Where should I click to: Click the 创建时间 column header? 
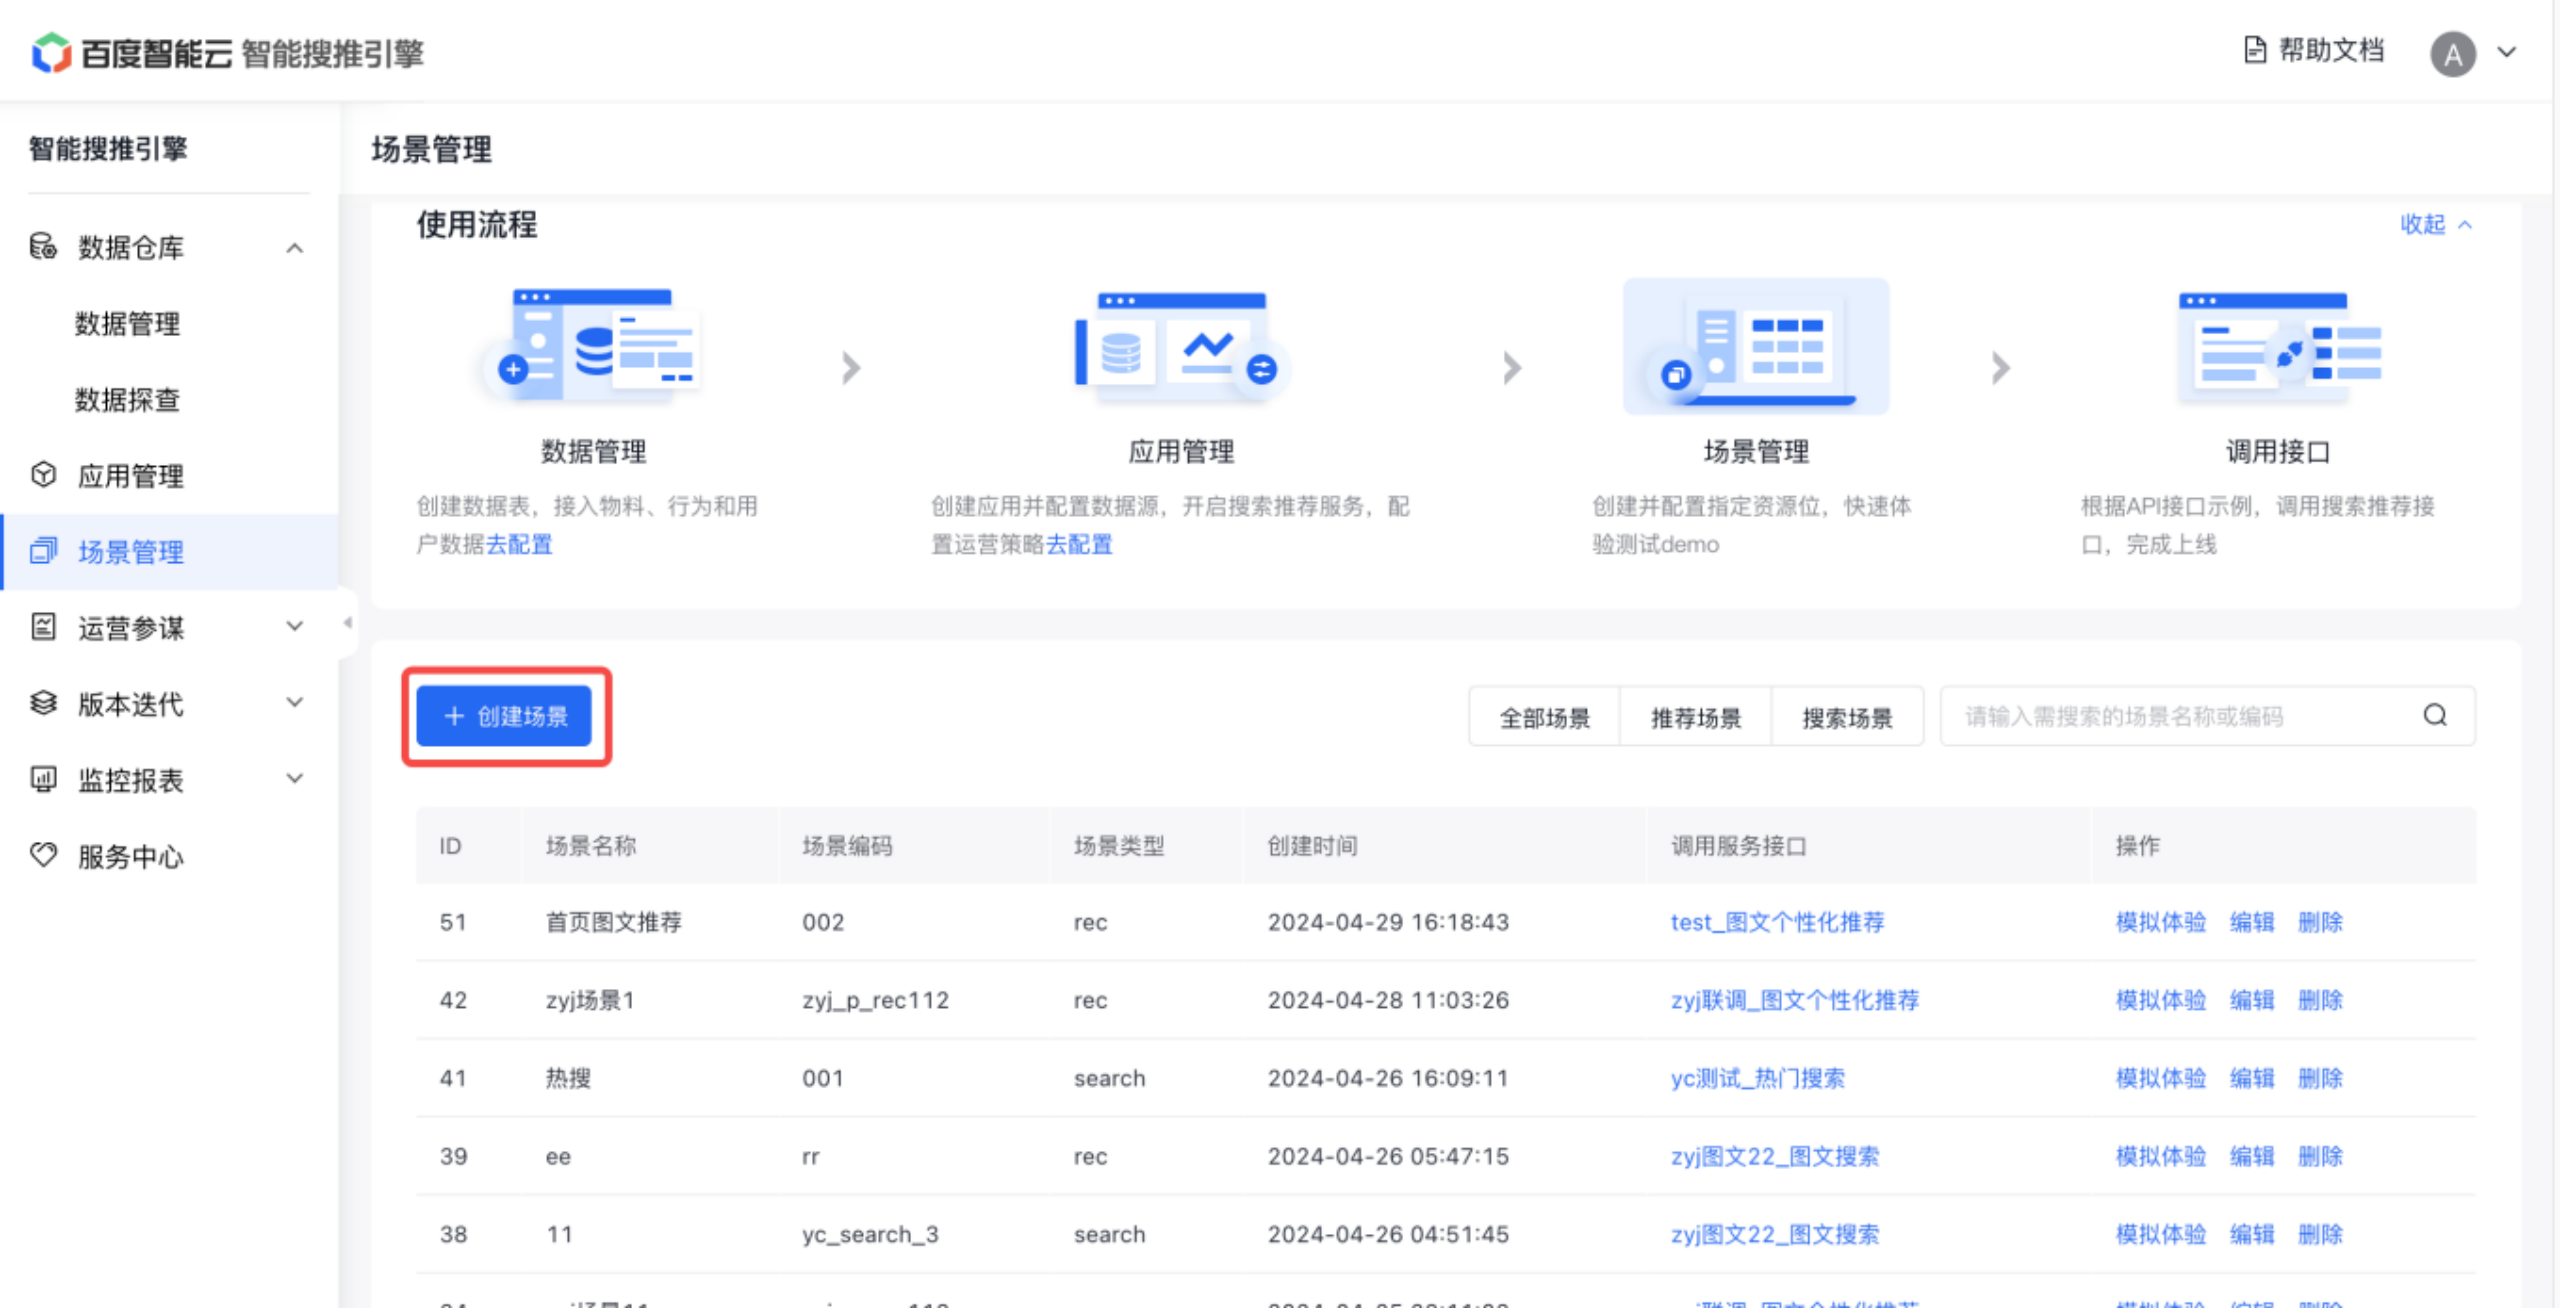1312,846
